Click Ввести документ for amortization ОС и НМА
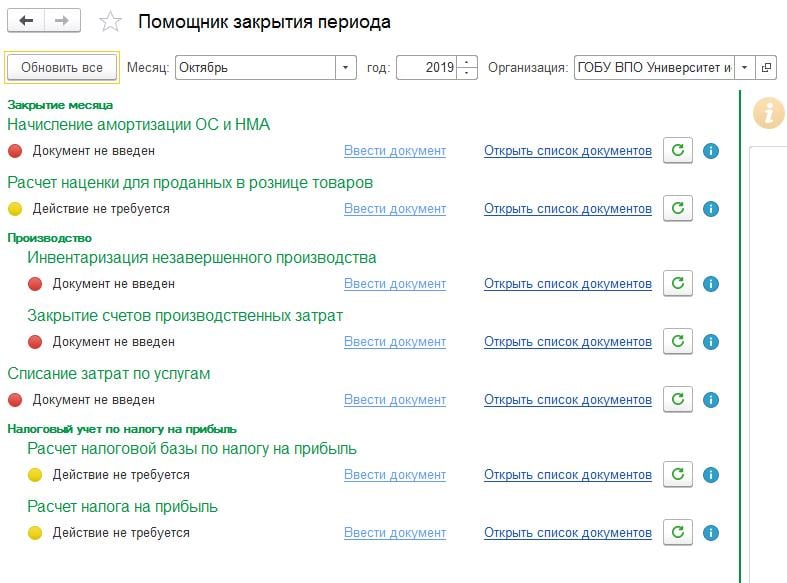Screen dimensions: 787x583 394,151
